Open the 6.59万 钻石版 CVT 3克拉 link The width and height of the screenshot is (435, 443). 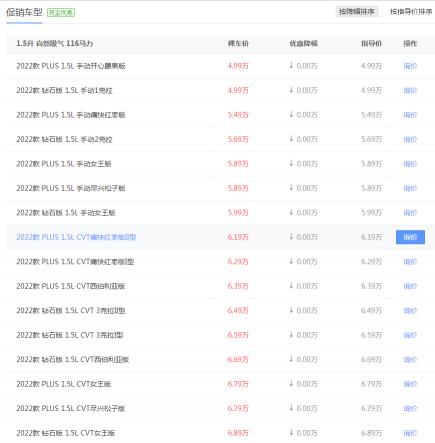(x=70, y=335)
